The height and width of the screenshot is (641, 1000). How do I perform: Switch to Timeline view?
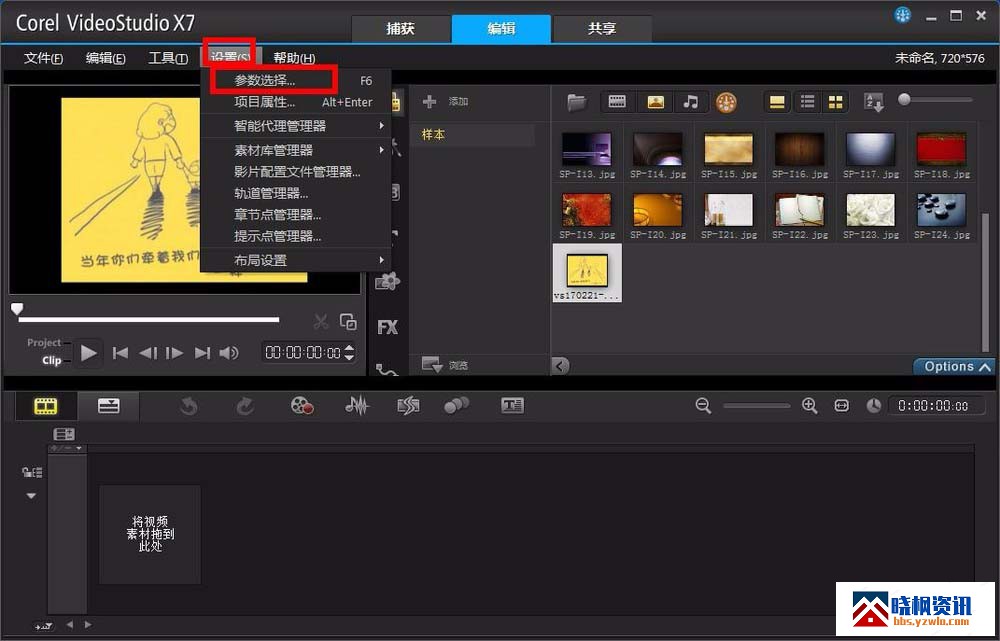[108, 406]
